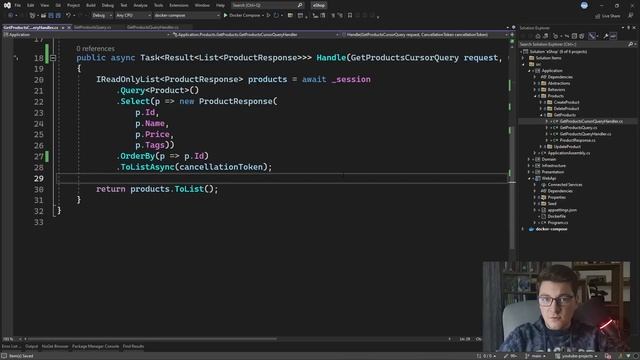Open the Build menu
This screenshot has height=360, width=640.
coord(91,5)
